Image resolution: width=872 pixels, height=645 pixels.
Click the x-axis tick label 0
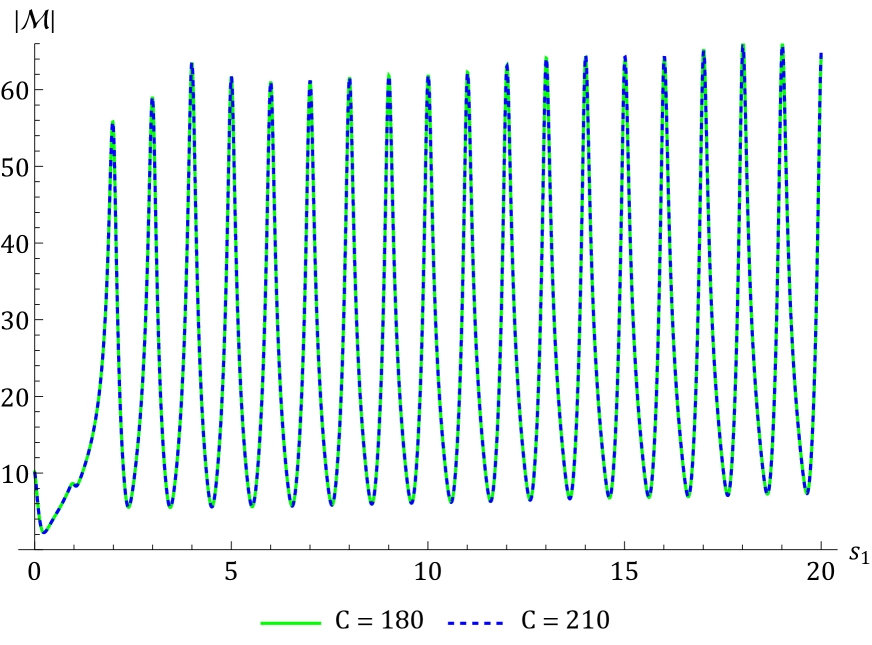tap(34, 572)
